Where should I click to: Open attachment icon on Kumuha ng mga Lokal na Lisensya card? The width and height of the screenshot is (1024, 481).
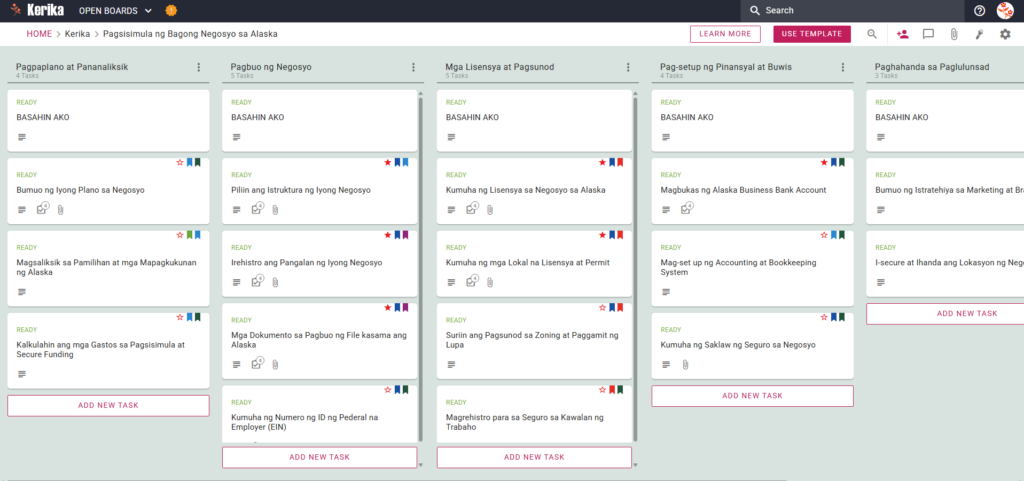pyautogui.click(x=490, y=282)
